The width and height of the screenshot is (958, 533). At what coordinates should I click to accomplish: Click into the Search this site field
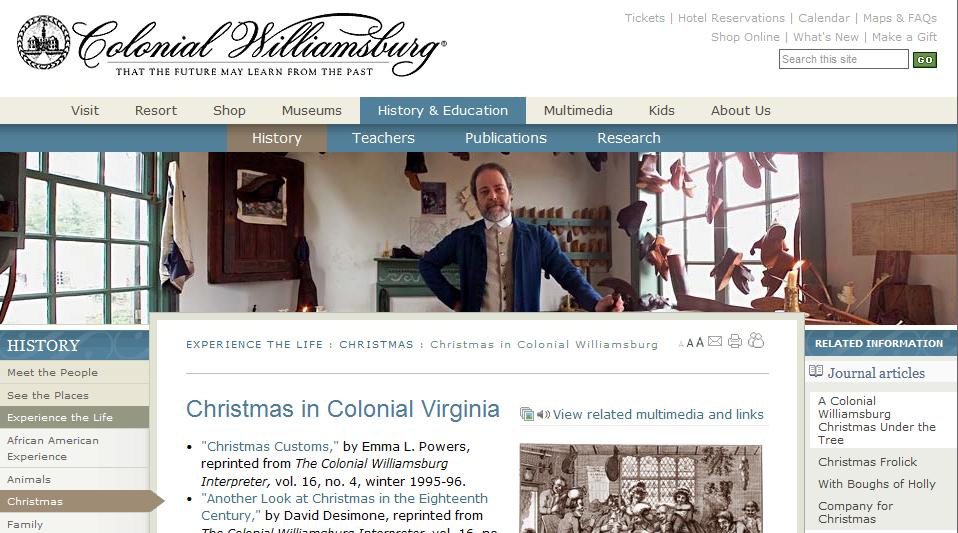coord(843,59)
